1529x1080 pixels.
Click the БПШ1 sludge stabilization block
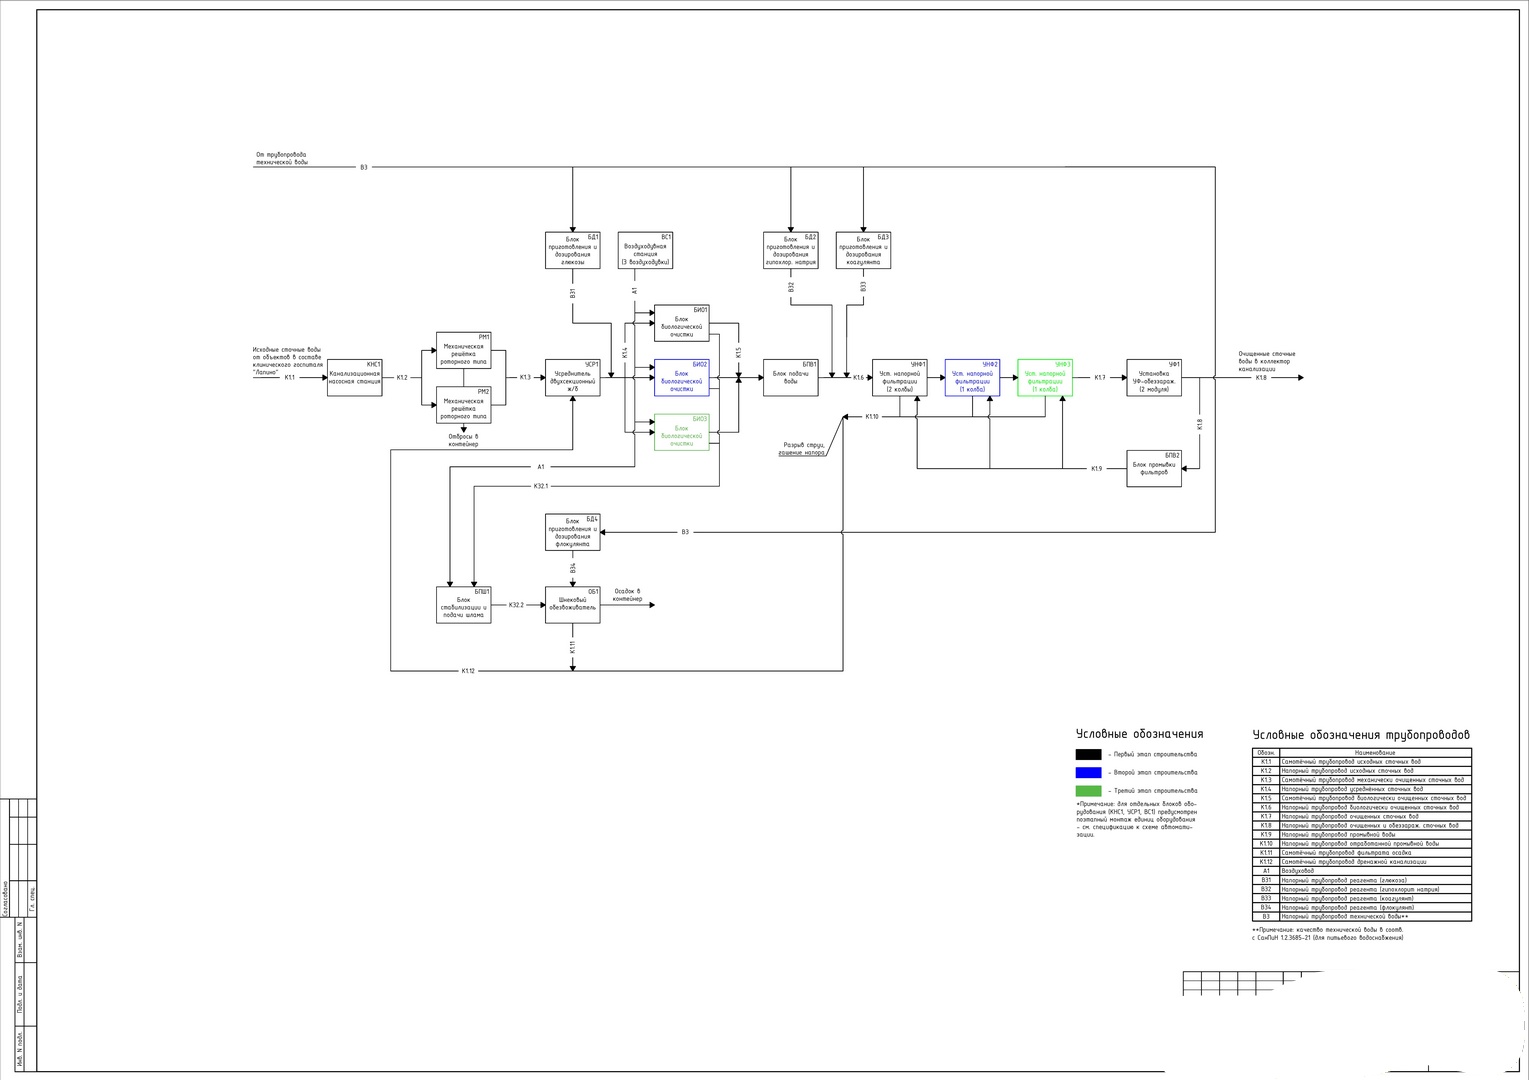464,604
